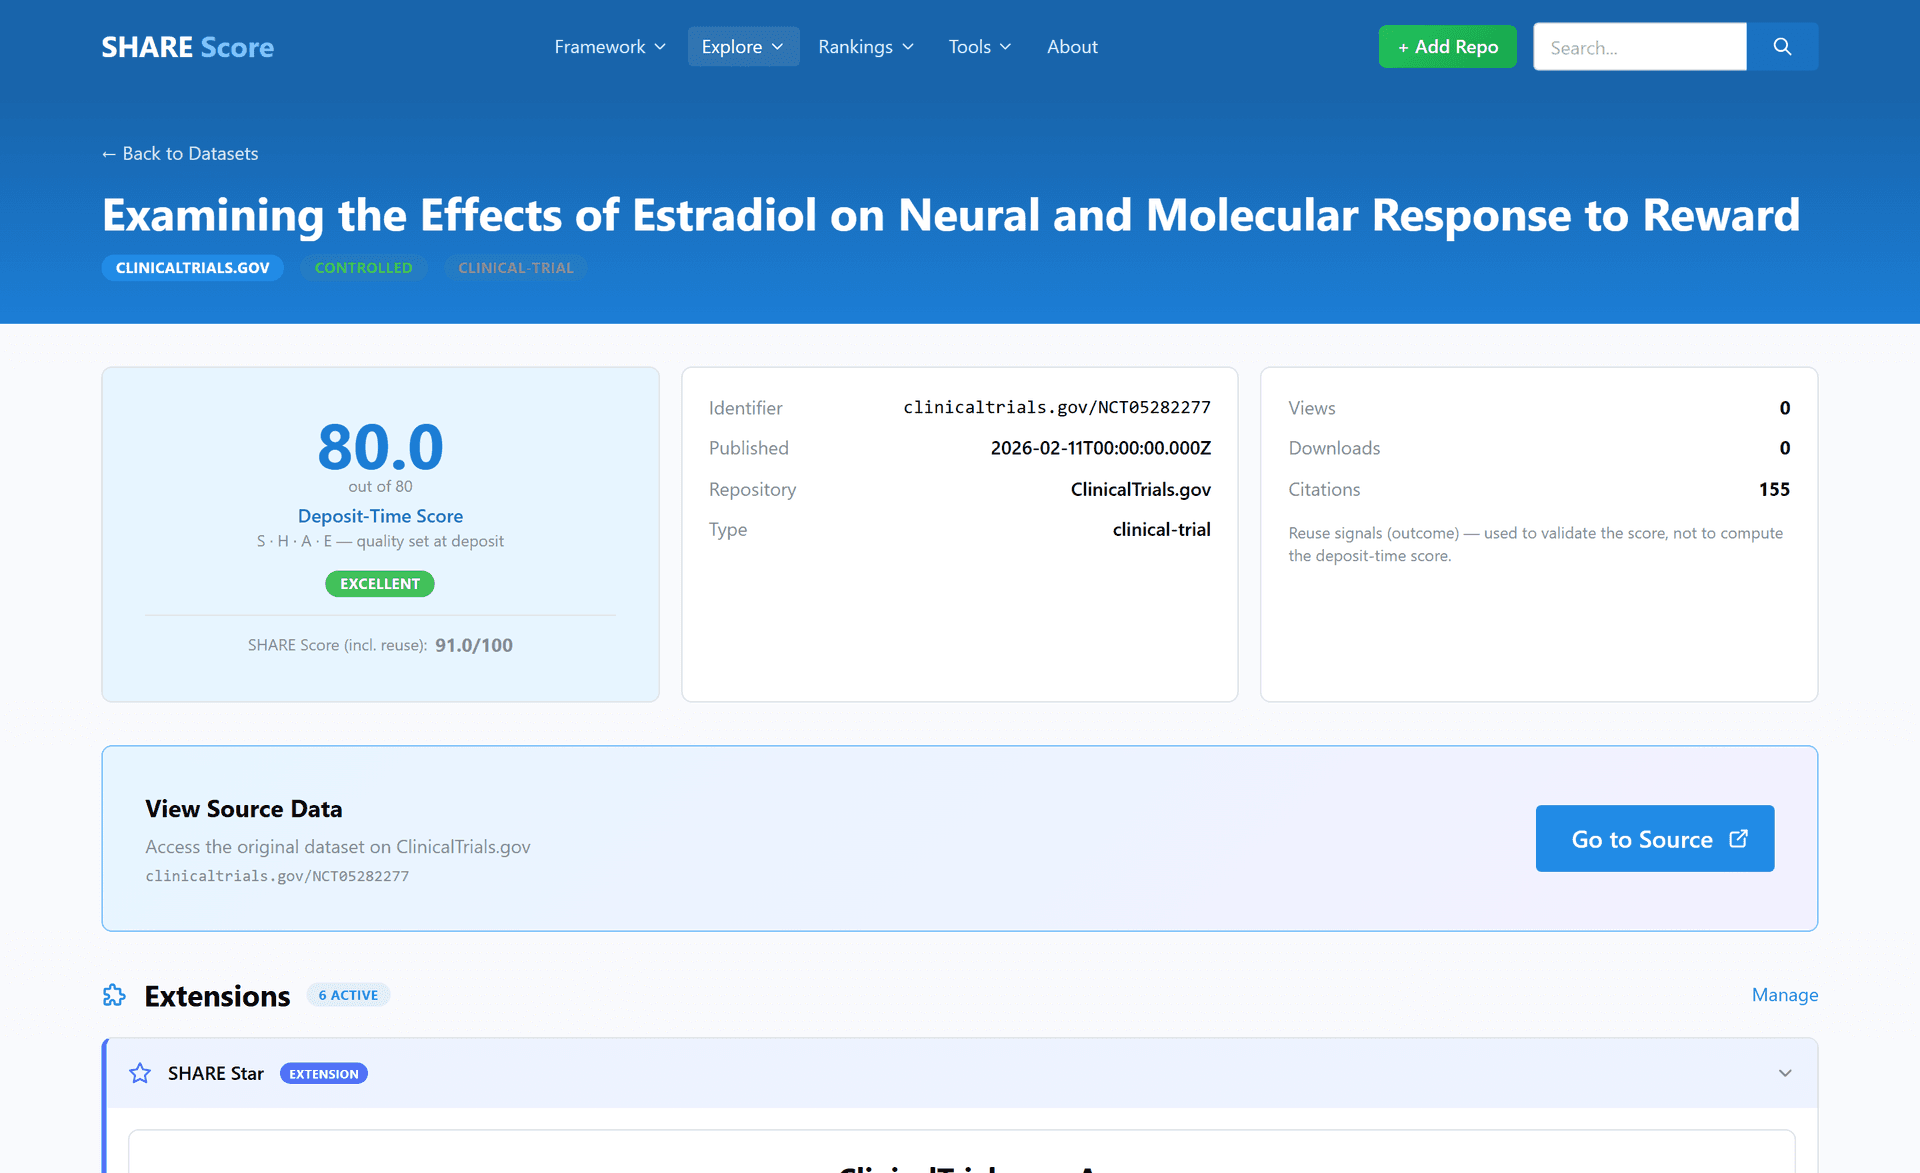Click the Downloads label
Screen dimensions: 1920x1173
[x=1334, y=448]
